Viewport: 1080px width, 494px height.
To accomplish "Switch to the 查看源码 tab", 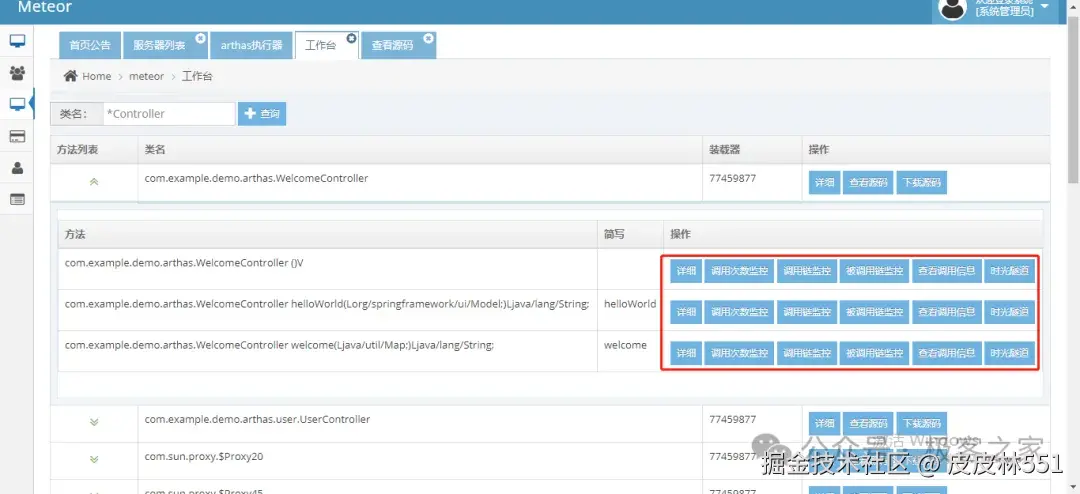I will pos(398,45).
